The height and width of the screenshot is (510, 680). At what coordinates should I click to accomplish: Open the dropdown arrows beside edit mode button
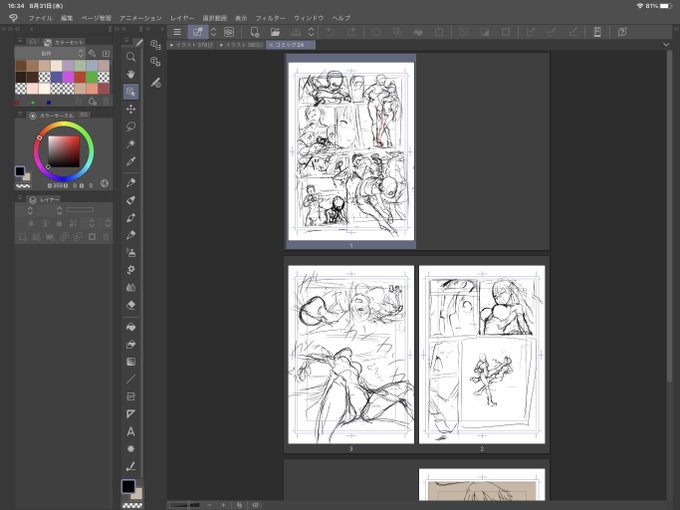213,32
